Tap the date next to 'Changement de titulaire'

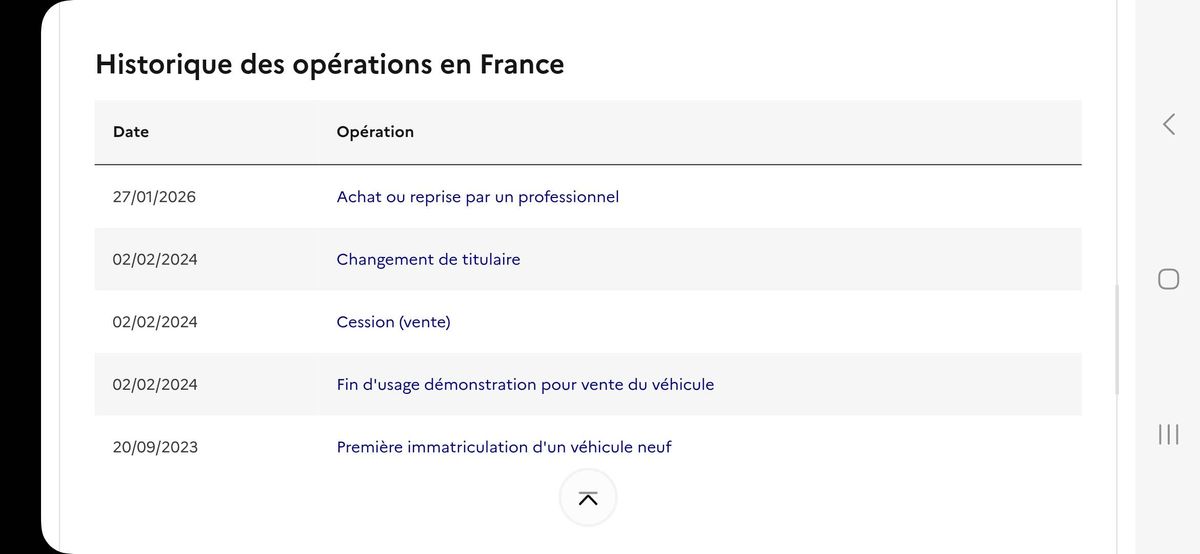(x=155, y=260)
